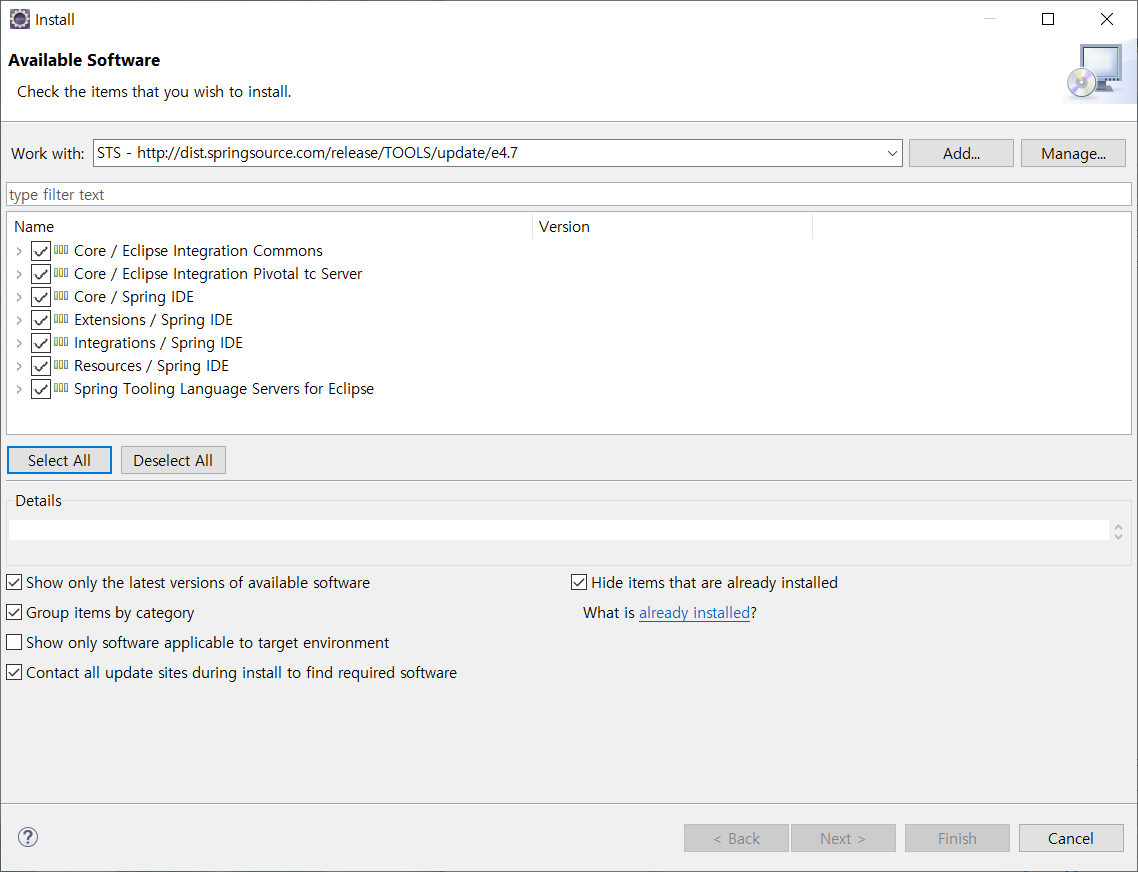Select the Integrations / Spring IDE row text
This screenshot has width=1138, height=872.
158,343
